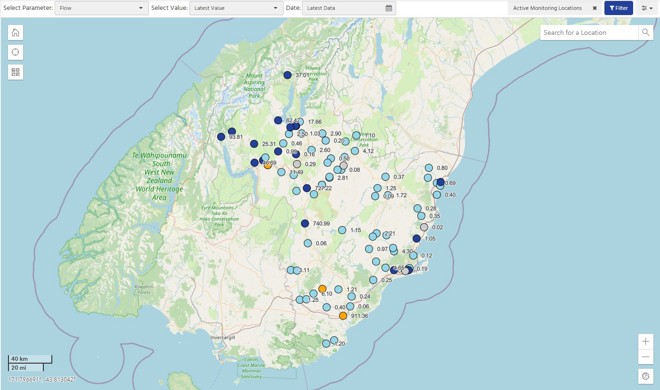Click the Active Monitoring Locations tag
The height and width of the screenshot is (390, 660).
pyautogui.click(x=547, y=8)
